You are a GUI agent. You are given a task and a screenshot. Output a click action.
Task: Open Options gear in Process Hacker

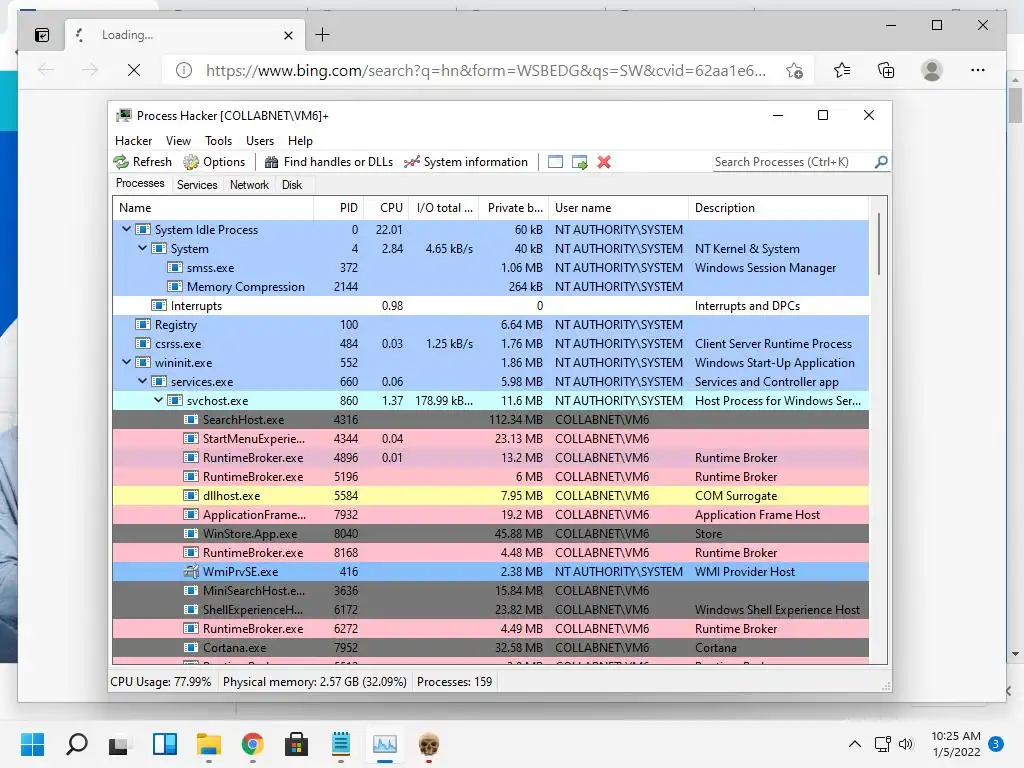tap(191, 162)
